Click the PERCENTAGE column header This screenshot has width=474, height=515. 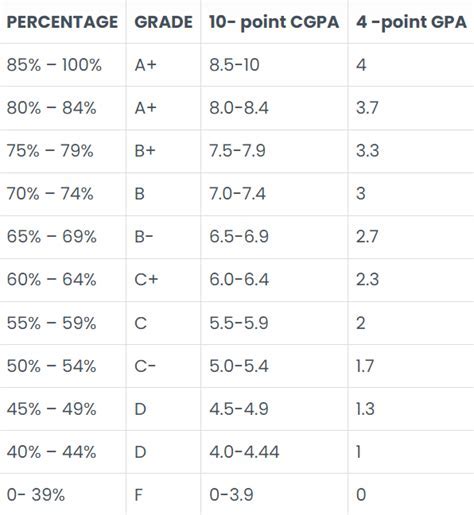coord(62,22)
